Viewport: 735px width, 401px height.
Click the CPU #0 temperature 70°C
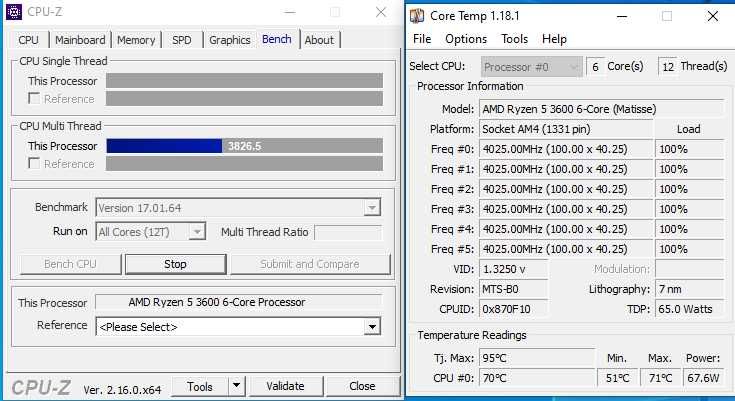(x=537, y=378)
